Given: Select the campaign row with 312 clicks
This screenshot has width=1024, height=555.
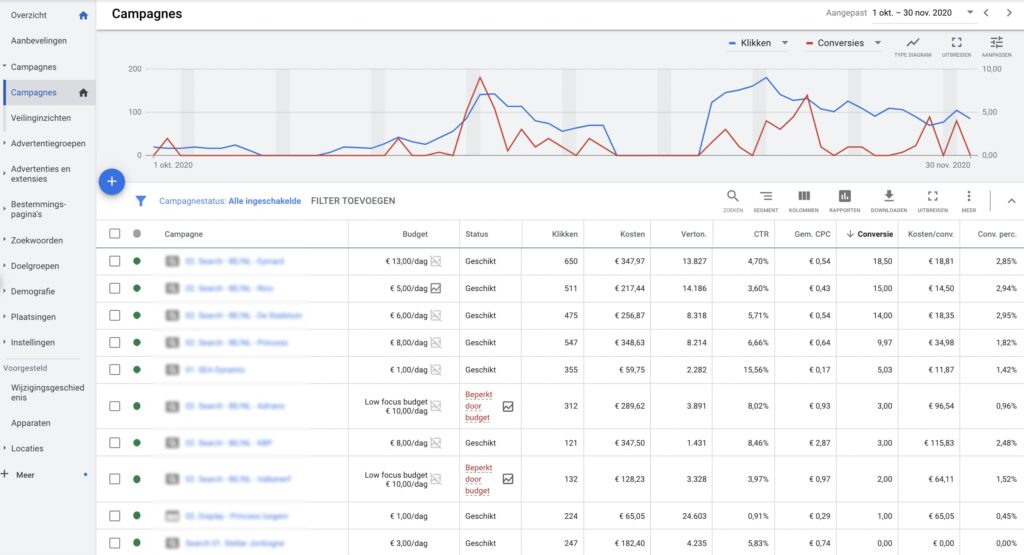Looking at the screenshot, I should pos(114,406).
